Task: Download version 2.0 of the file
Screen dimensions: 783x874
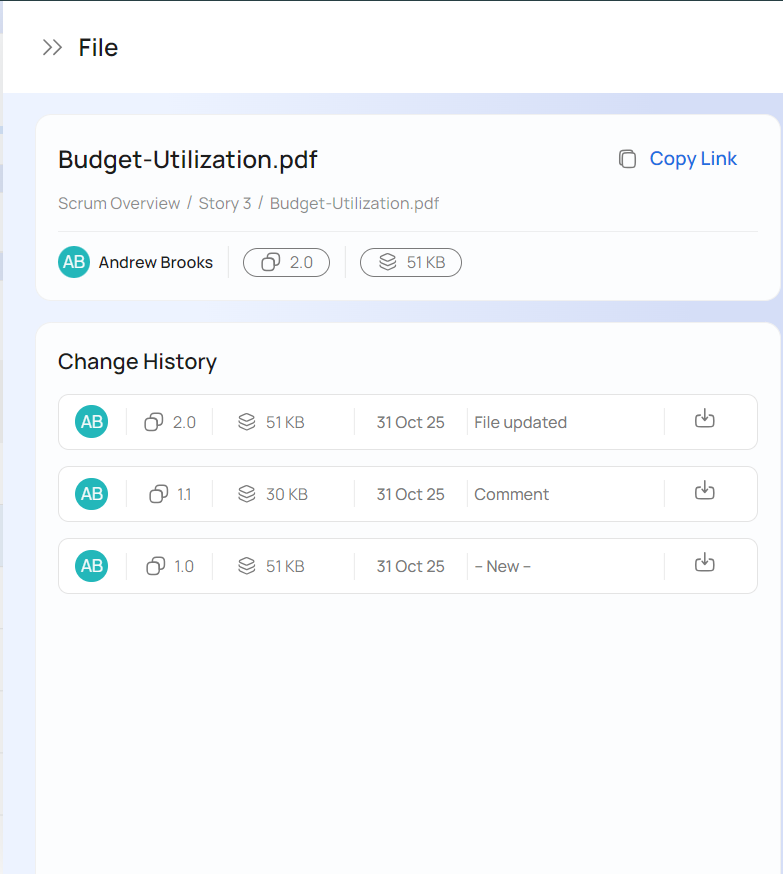Action: 705,419
